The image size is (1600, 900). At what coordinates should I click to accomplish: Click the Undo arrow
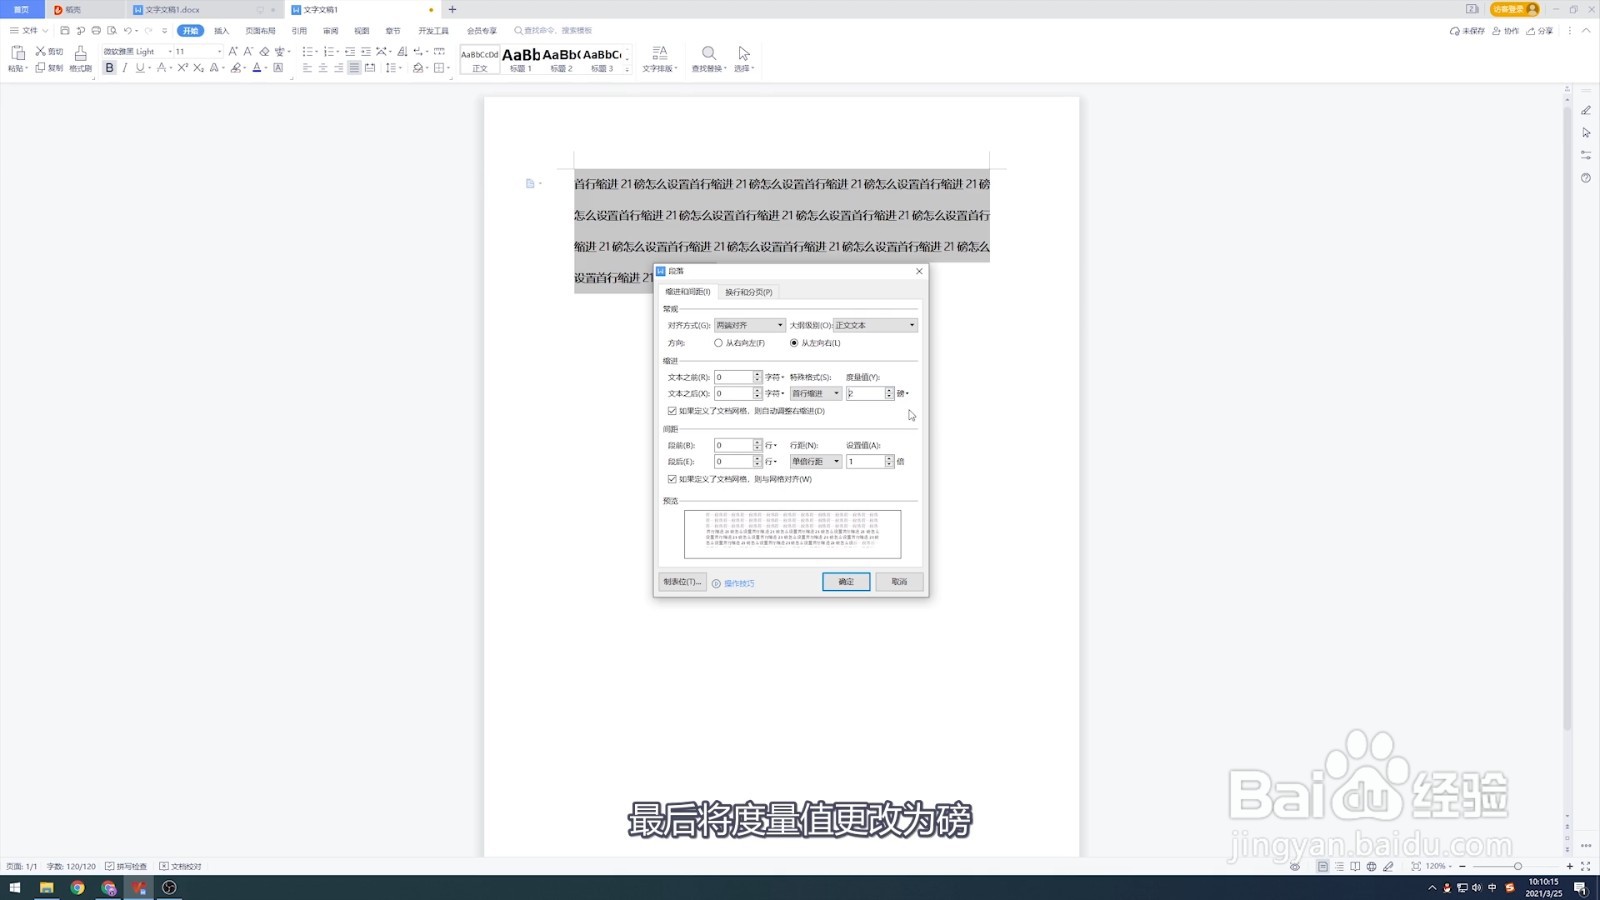(x=127, y=31)
